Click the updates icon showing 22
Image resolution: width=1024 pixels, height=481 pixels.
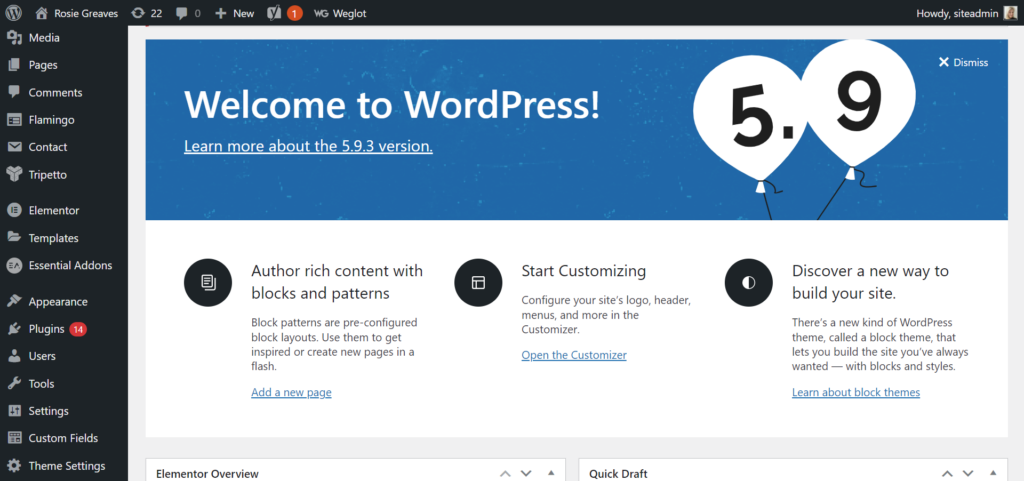click(138, 13)
